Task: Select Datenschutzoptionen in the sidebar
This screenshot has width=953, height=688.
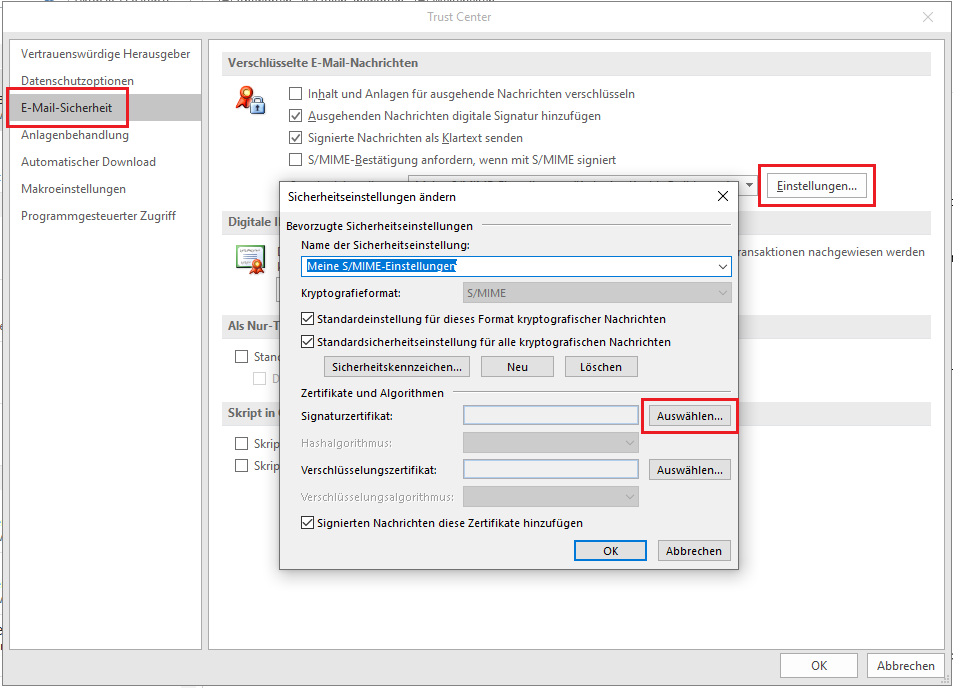Action: coord(77,81)
